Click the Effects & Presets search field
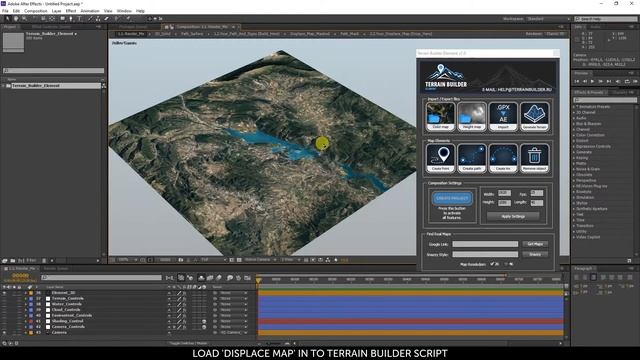 point(605,100)
